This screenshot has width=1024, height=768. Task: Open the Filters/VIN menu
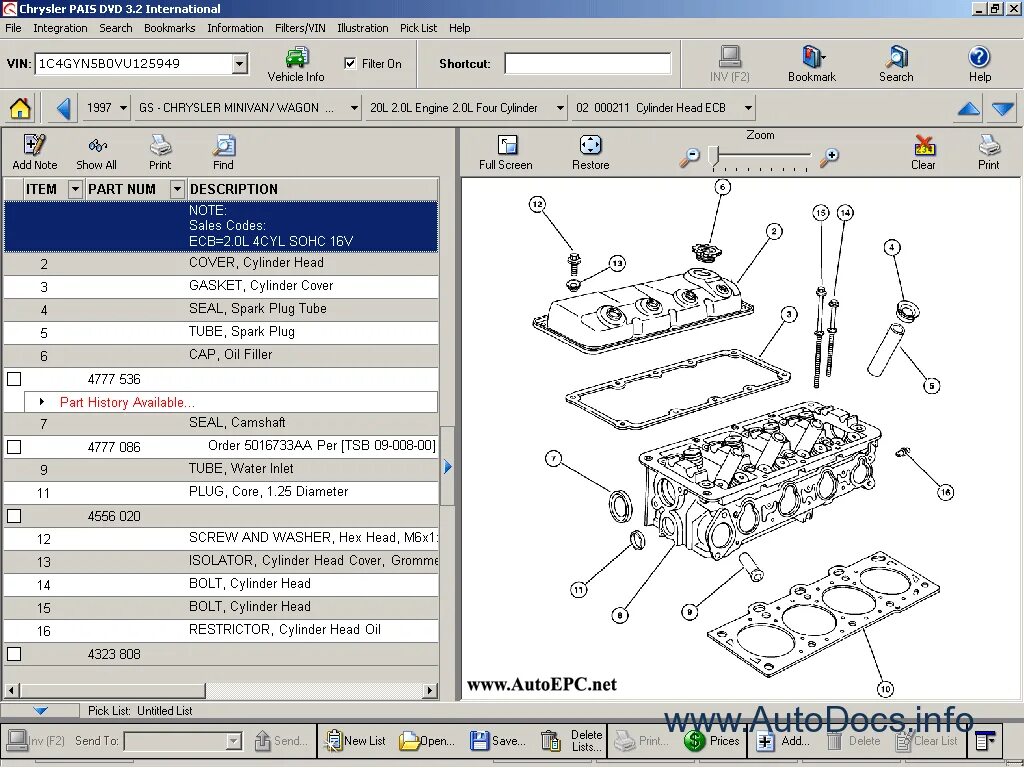point(300,28)
